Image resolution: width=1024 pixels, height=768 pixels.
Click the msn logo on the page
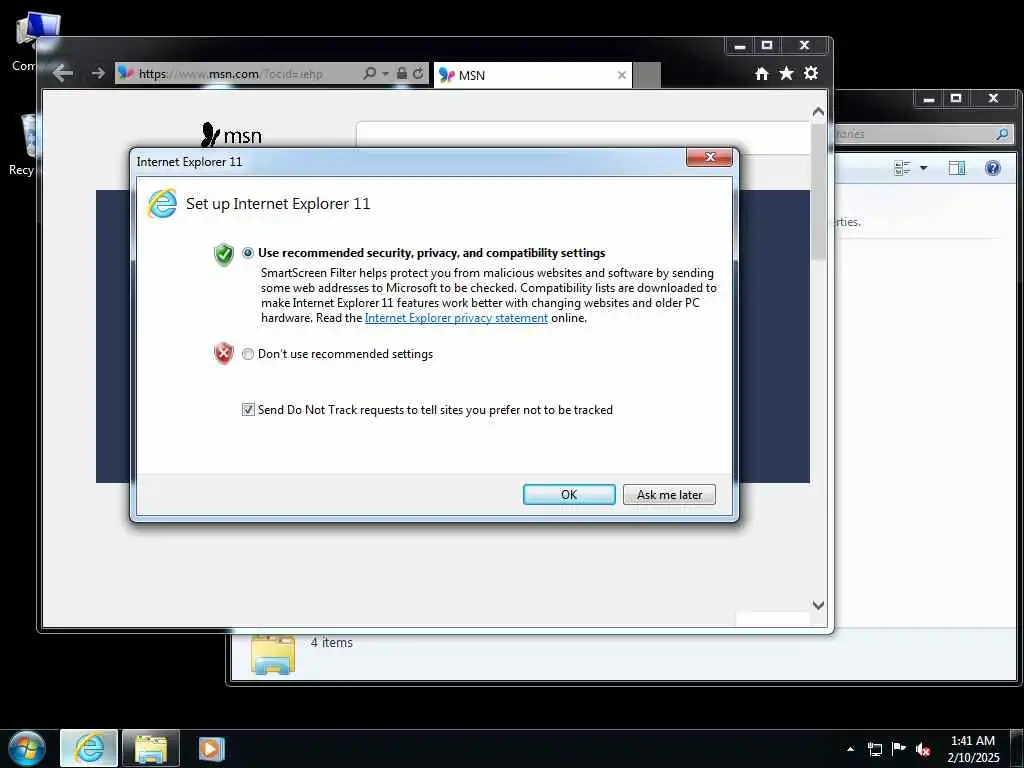(x=231, y=135)
